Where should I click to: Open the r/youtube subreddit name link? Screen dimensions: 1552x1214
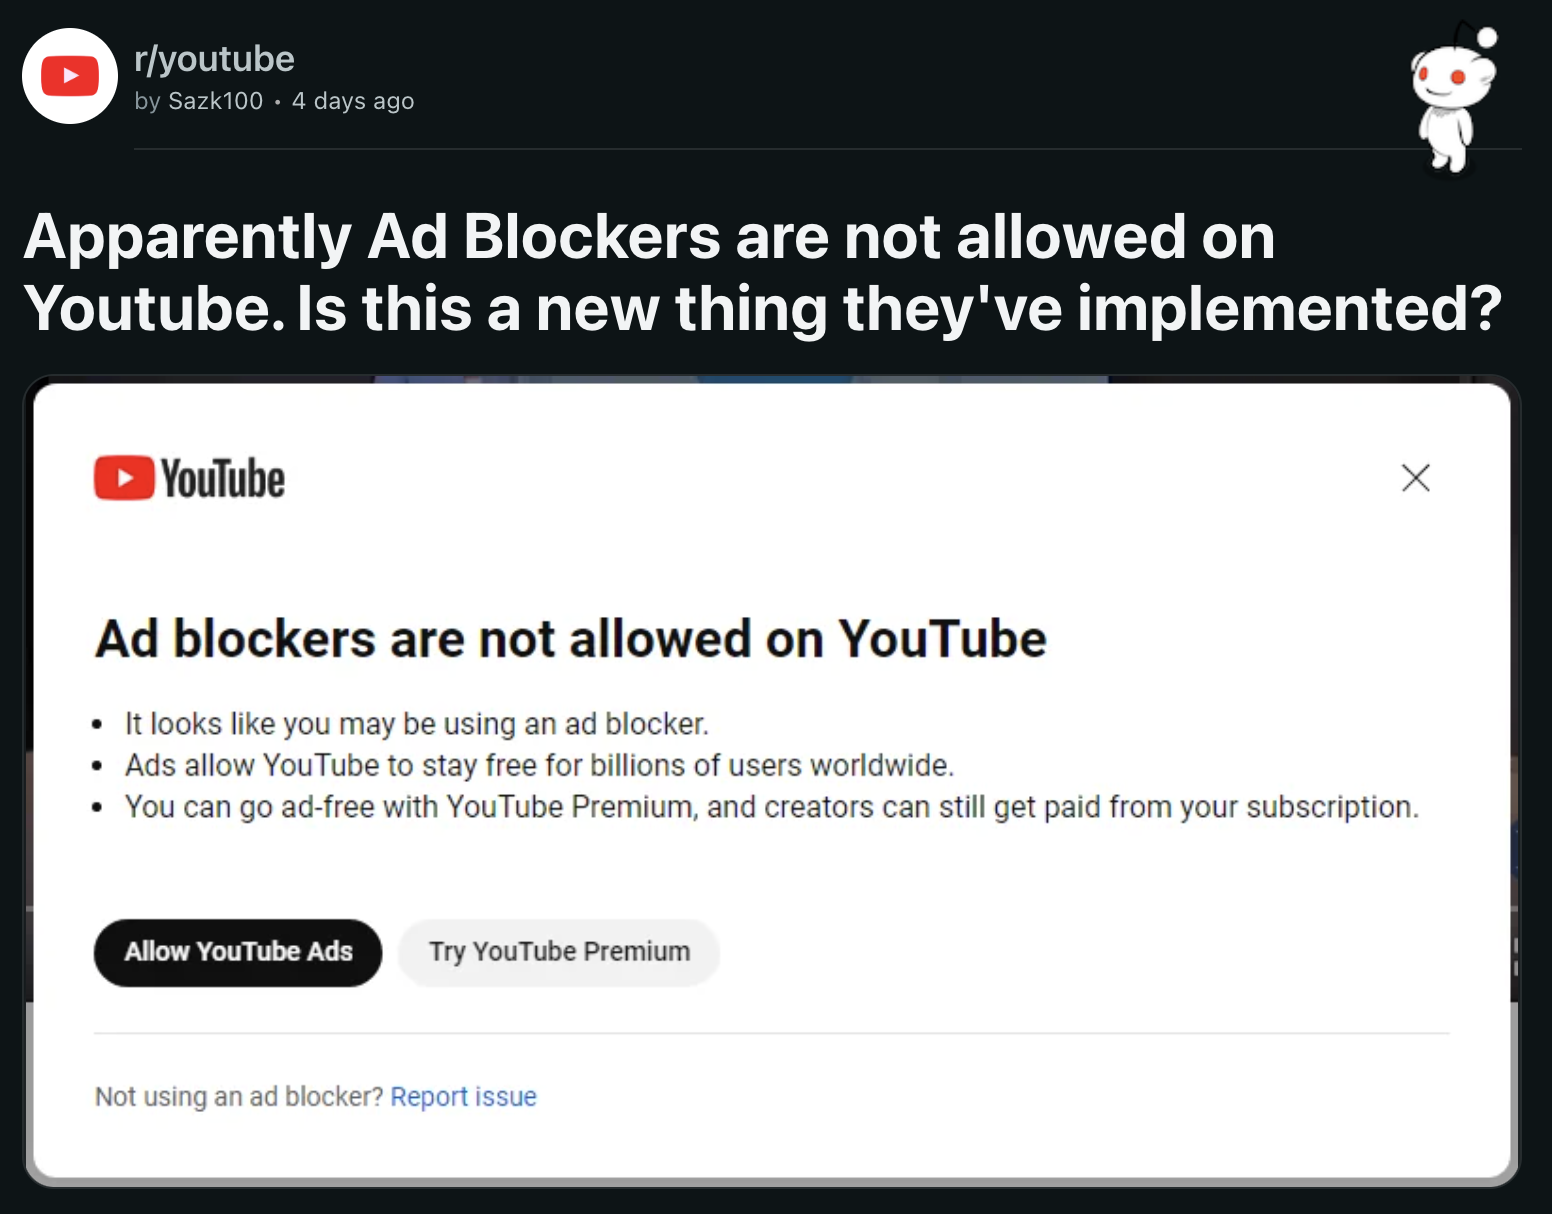coord(214,59)
